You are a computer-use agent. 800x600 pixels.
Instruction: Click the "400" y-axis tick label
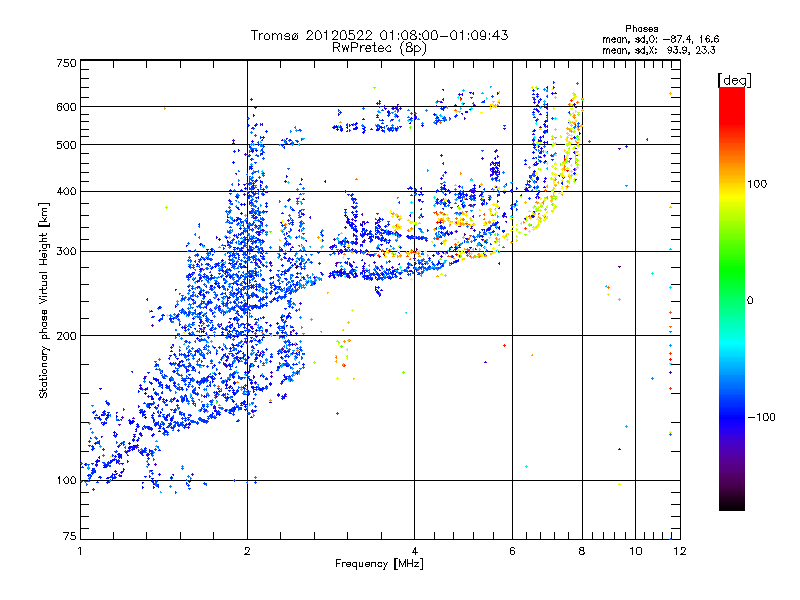click(x=66, y=192)
